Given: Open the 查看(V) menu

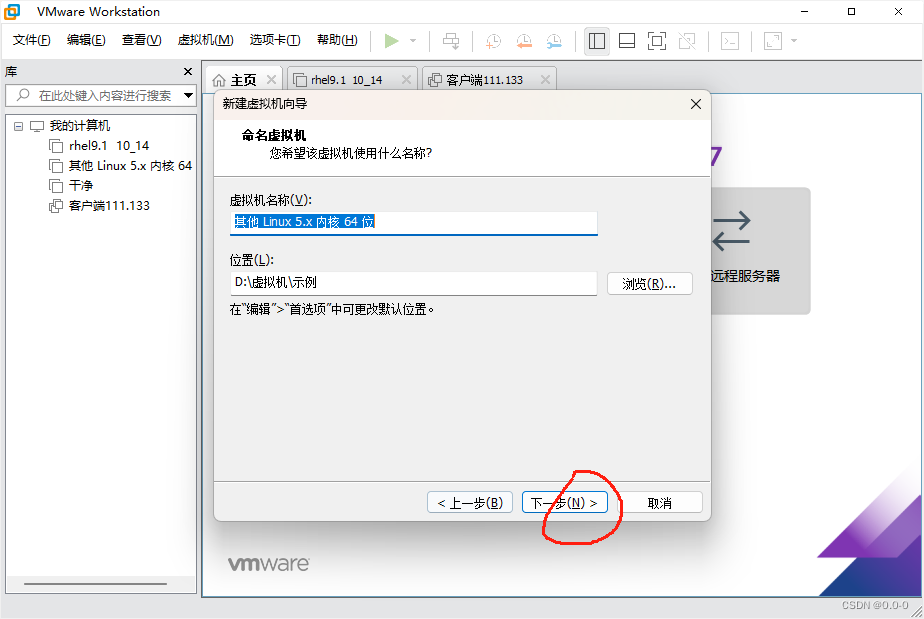Looking at the screenshot, I should pos(141,40).
